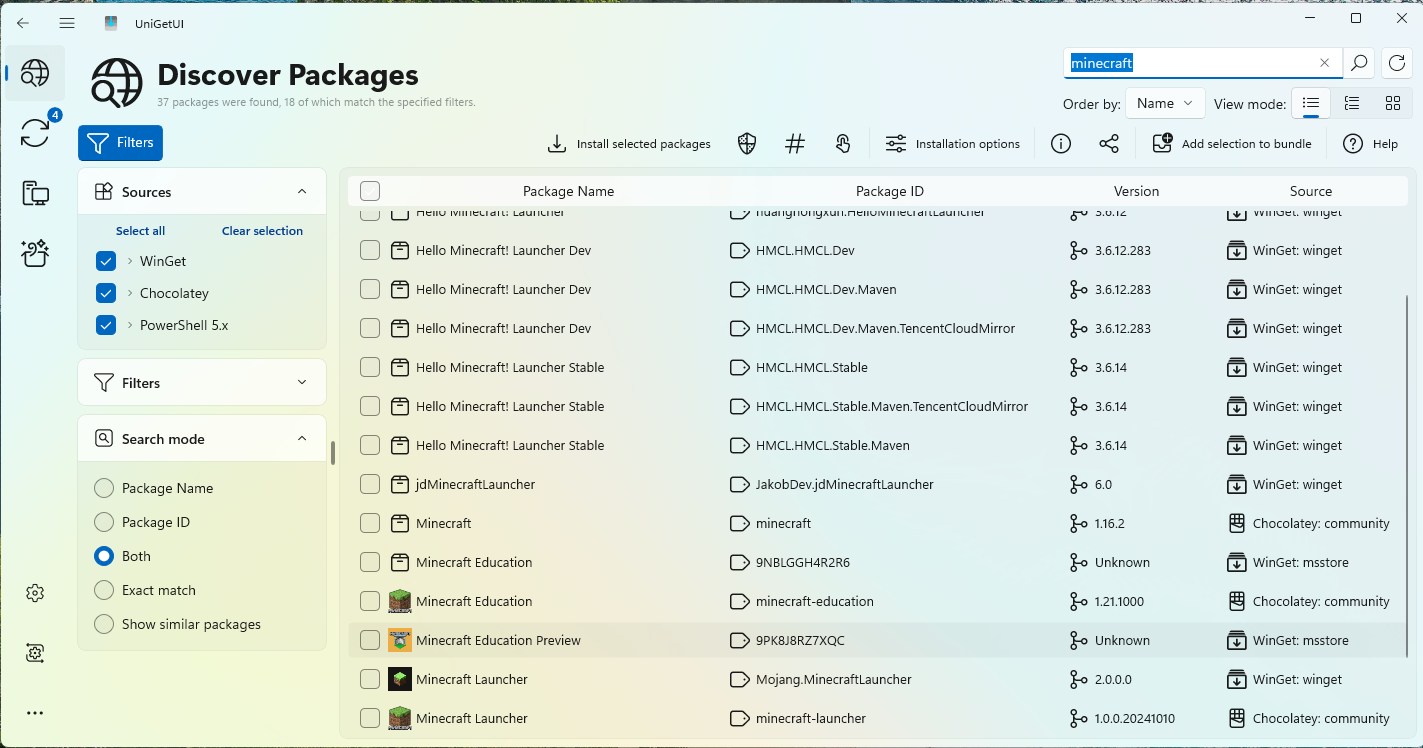Screen dimensions: 1423x748
Task: Click the minecraft-education package grass block icon
Action: point(400,601)
